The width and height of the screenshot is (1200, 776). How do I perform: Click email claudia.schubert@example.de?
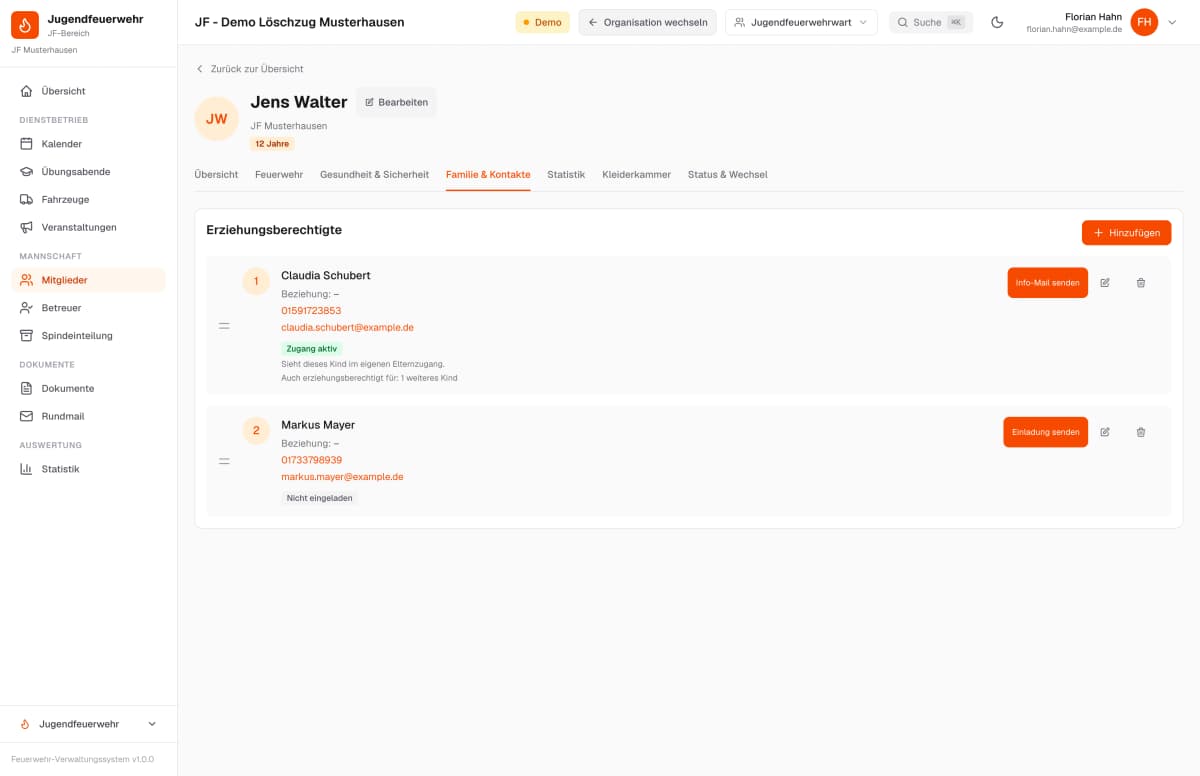tap(347, 327)
